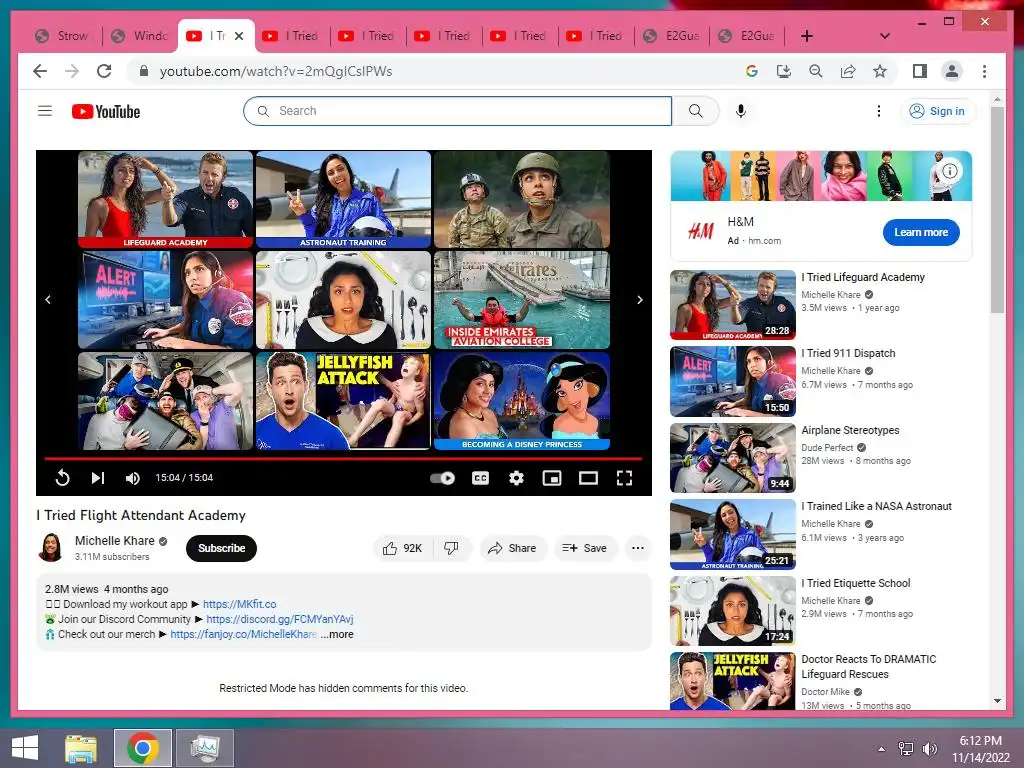Install or download page icon in address bar
This screenshot has height=768, width=1024.
point(784,71)
